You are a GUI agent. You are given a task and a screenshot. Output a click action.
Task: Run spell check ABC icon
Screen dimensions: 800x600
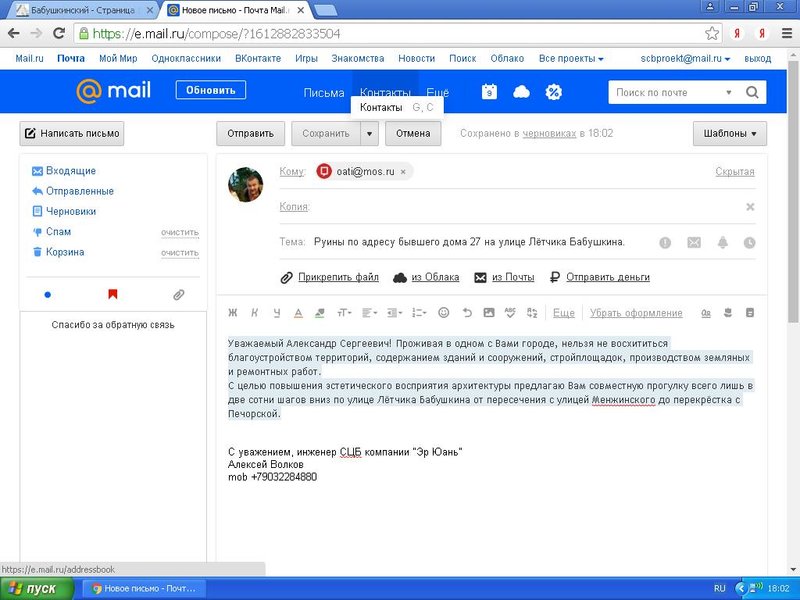(511, 313)
